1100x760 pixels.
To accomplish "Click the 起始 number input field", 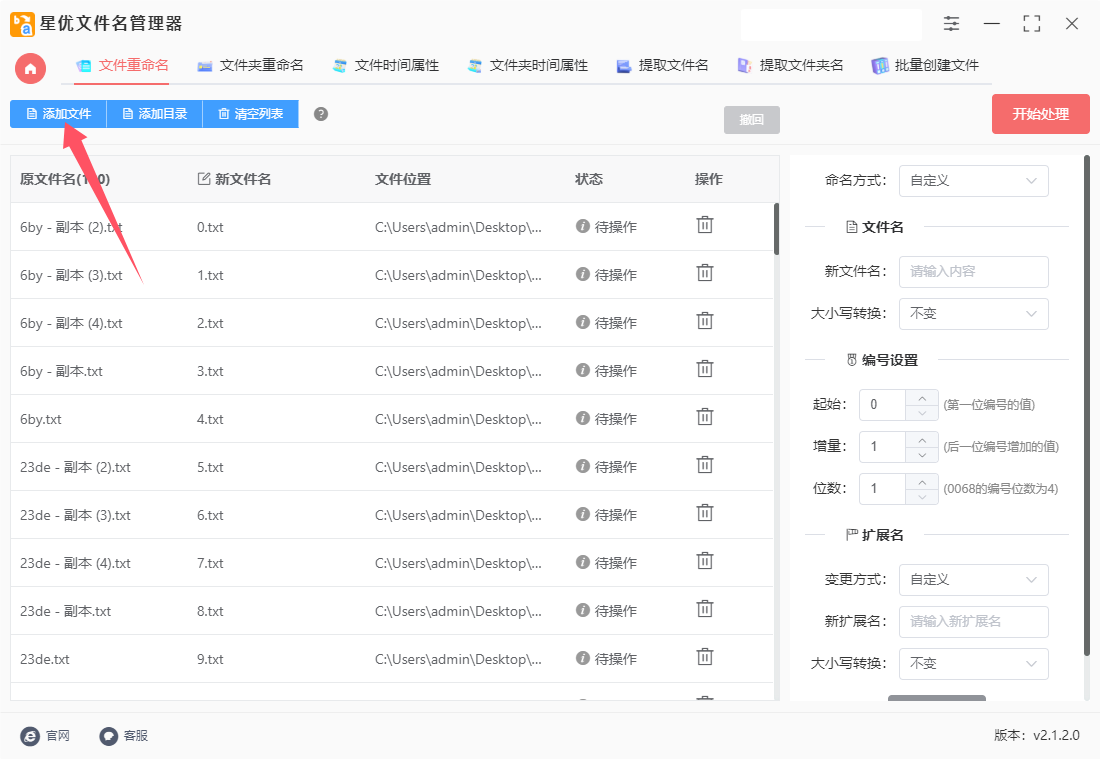I will pos(883,405).
